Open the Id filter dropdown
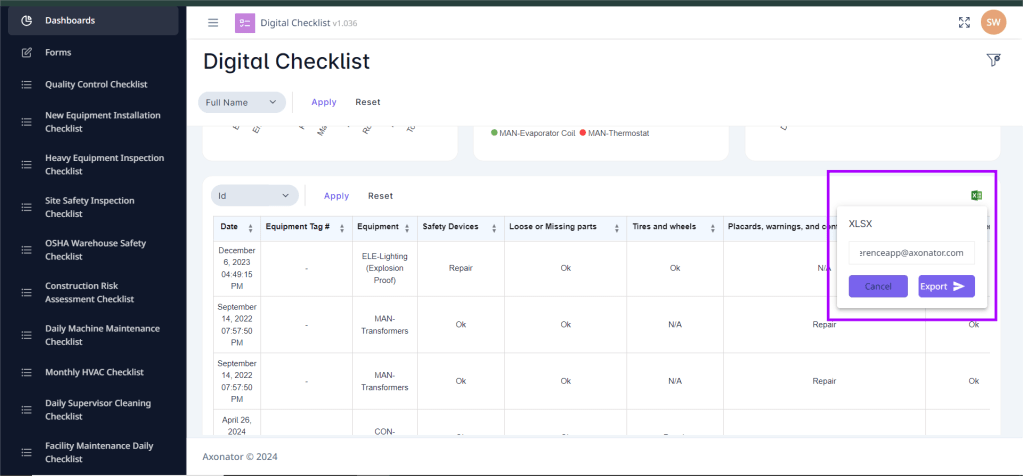The image size is (1023, 476). (255, 196)
